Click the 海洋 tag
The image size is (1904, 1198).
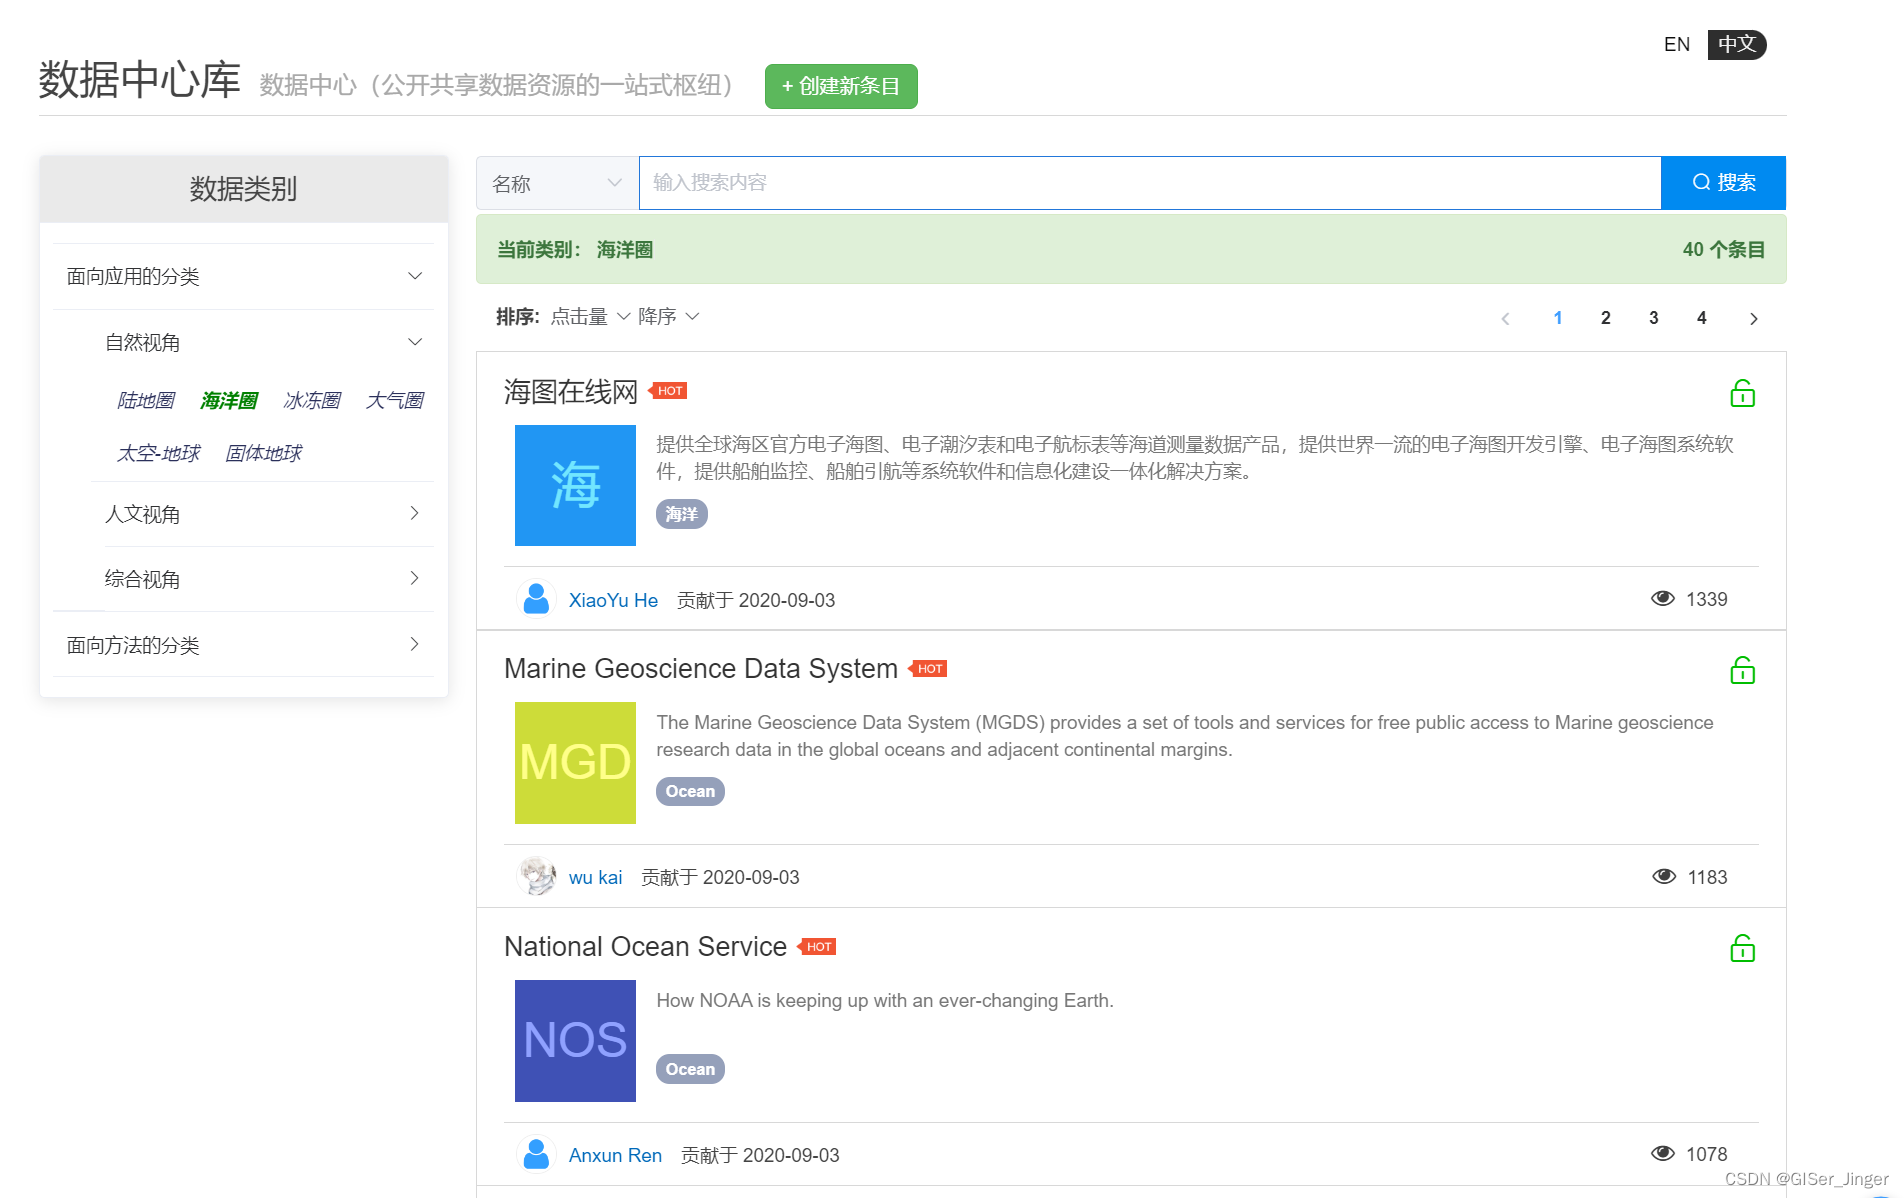click(682, 514)
